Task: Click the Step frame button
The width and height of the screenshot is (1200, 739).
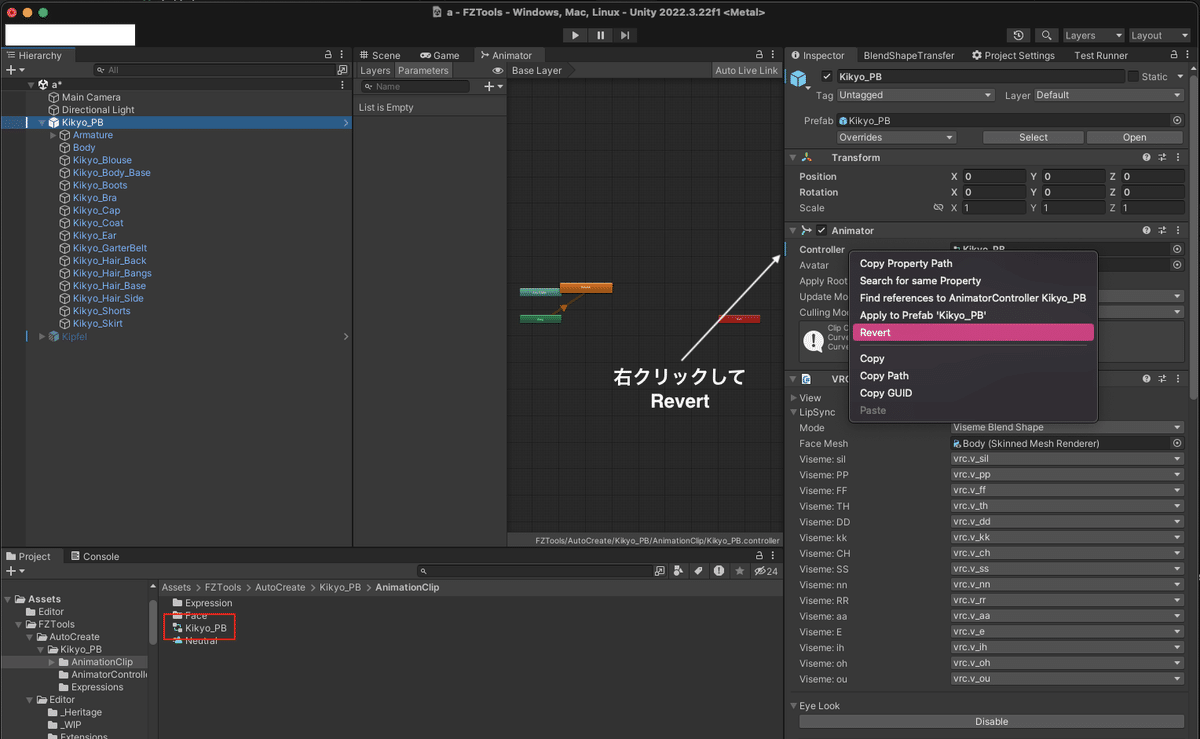Action: pyautogui.click(x=625, y=35)
